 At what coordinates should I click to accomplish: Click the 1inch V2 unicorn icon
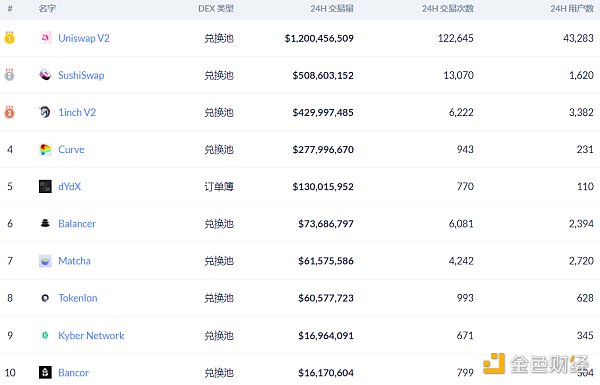click(x=46, y=112)
